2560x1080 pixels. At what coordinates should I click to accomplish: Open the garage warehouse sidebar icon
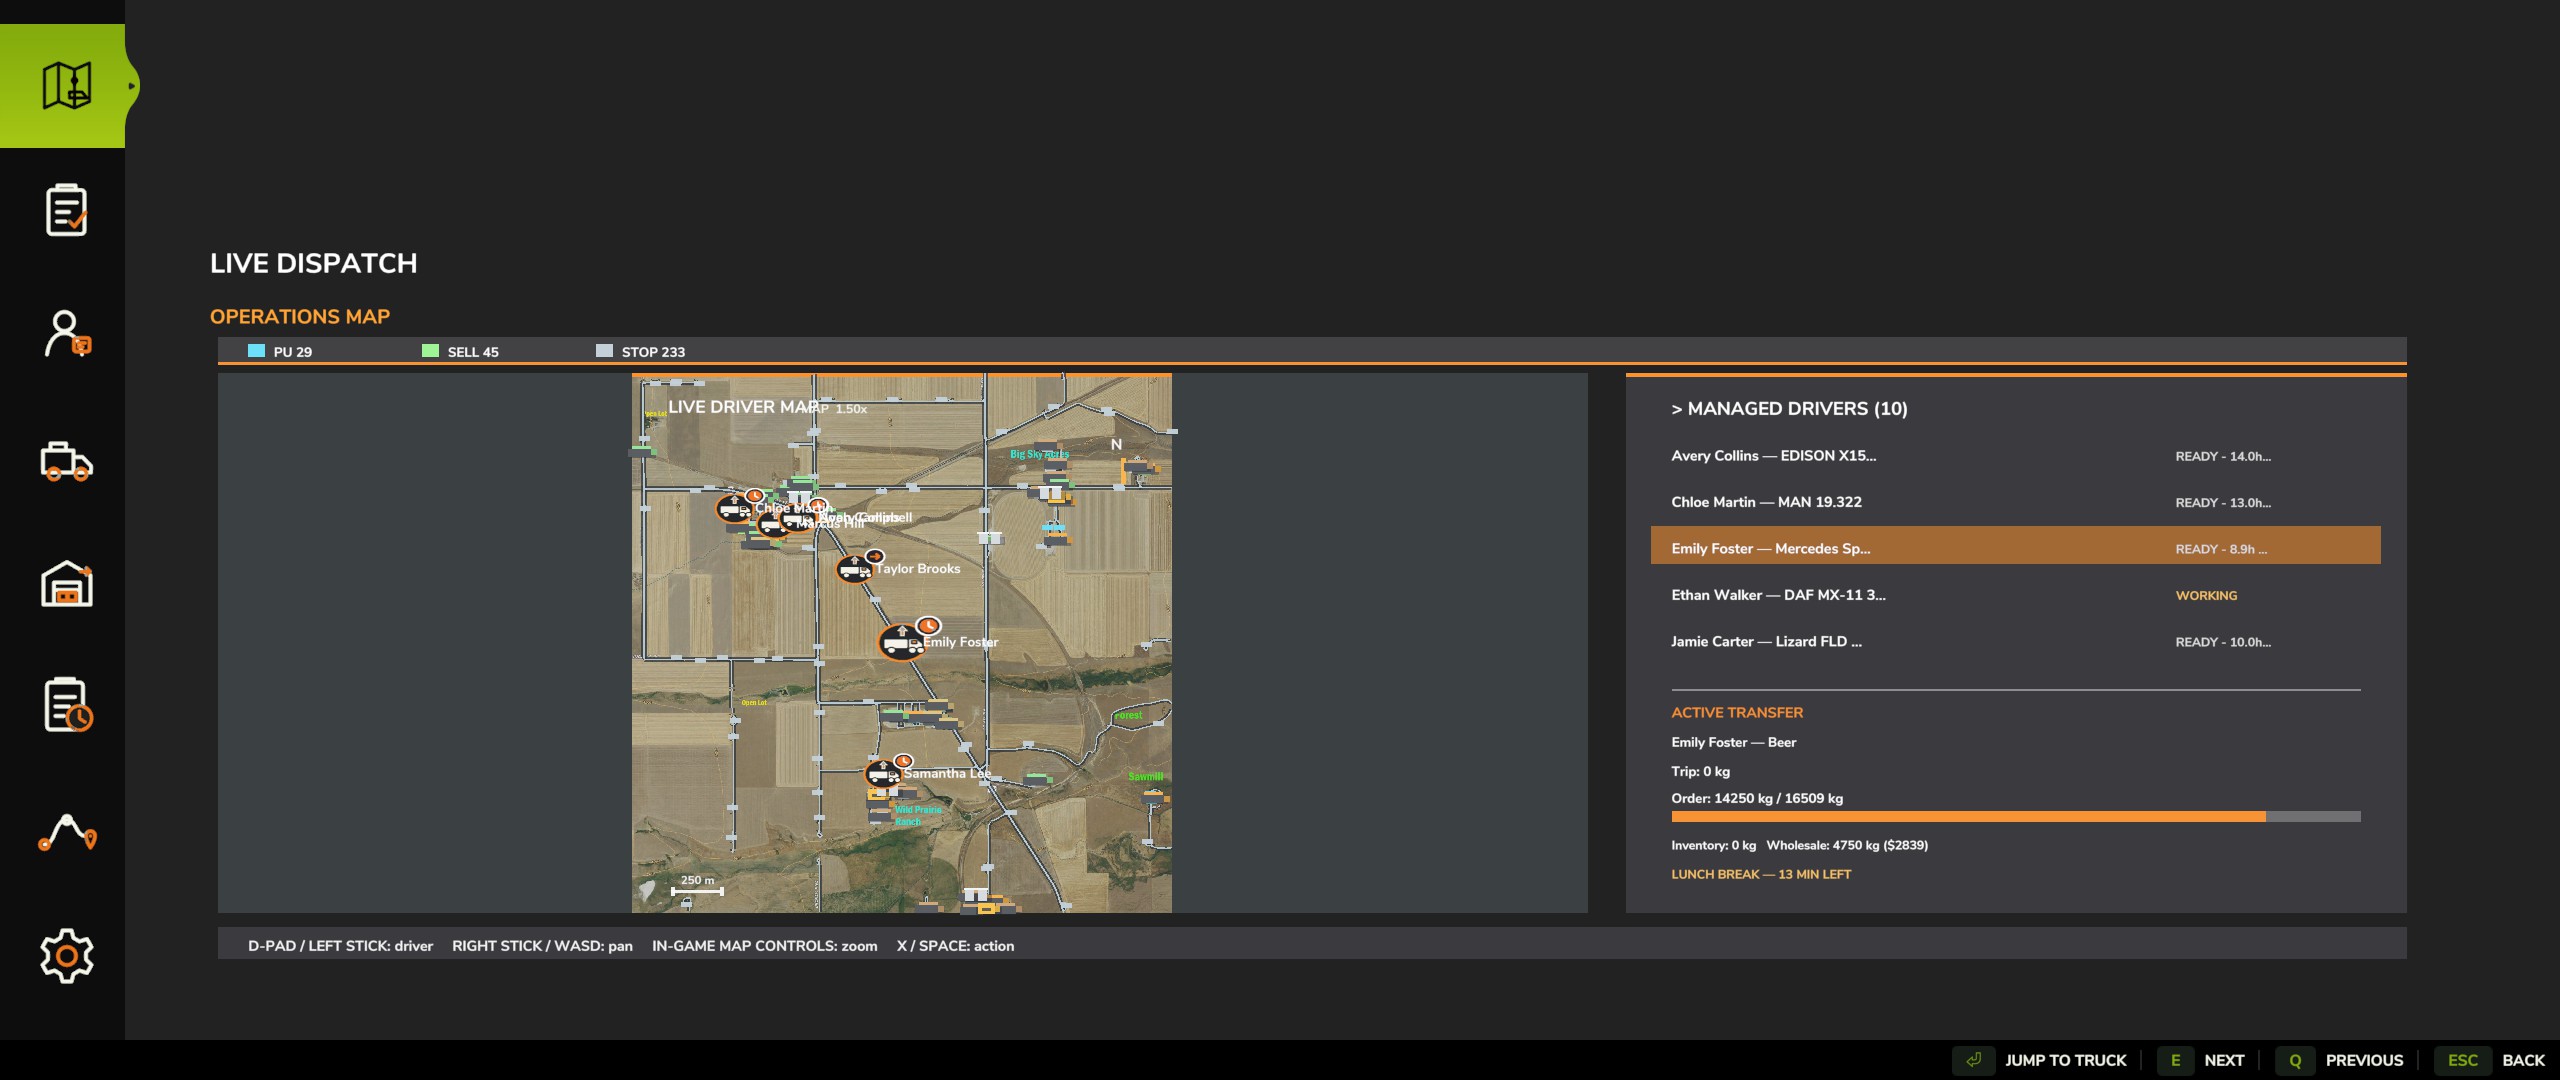(66, 583)
